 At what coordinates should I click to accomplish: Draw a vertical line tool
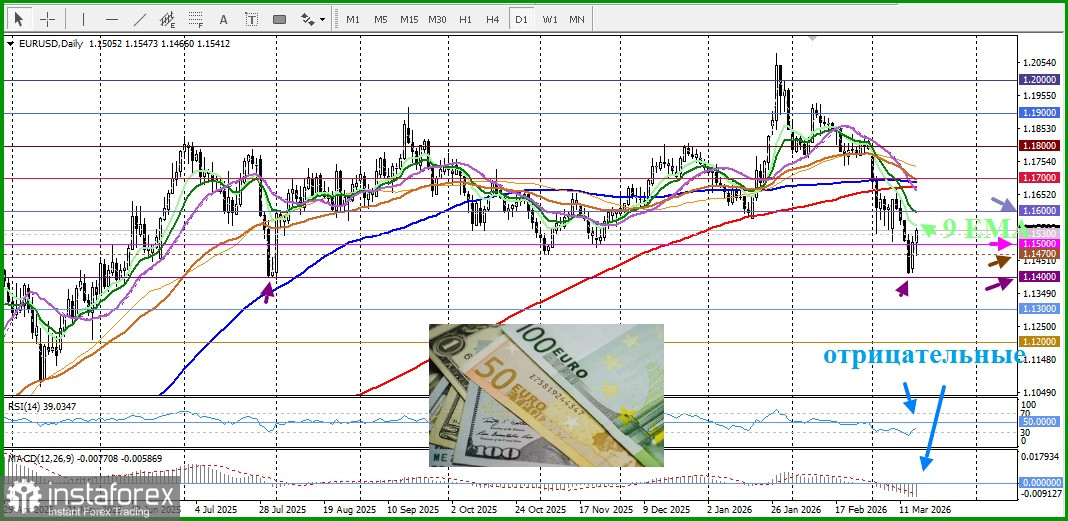pos(83,19)
